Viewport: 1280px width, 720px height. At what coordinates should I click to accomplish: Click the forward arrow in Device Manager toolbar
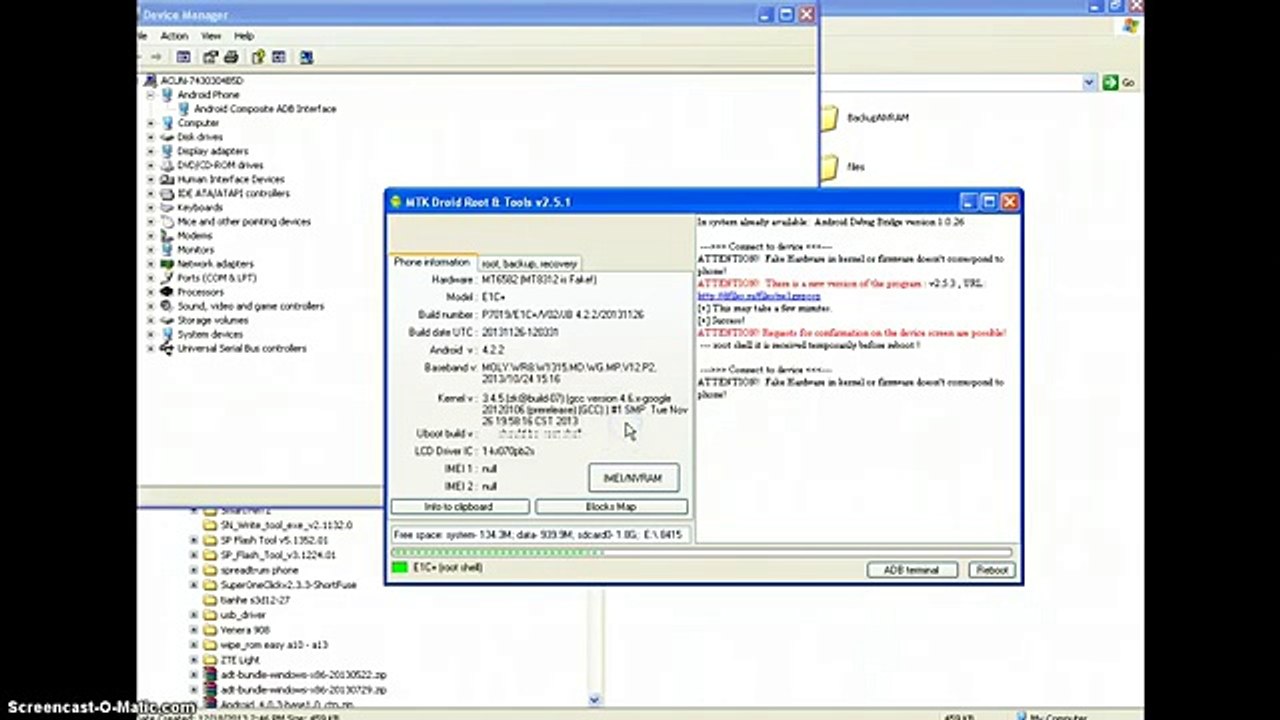click(x=157, y=57)
